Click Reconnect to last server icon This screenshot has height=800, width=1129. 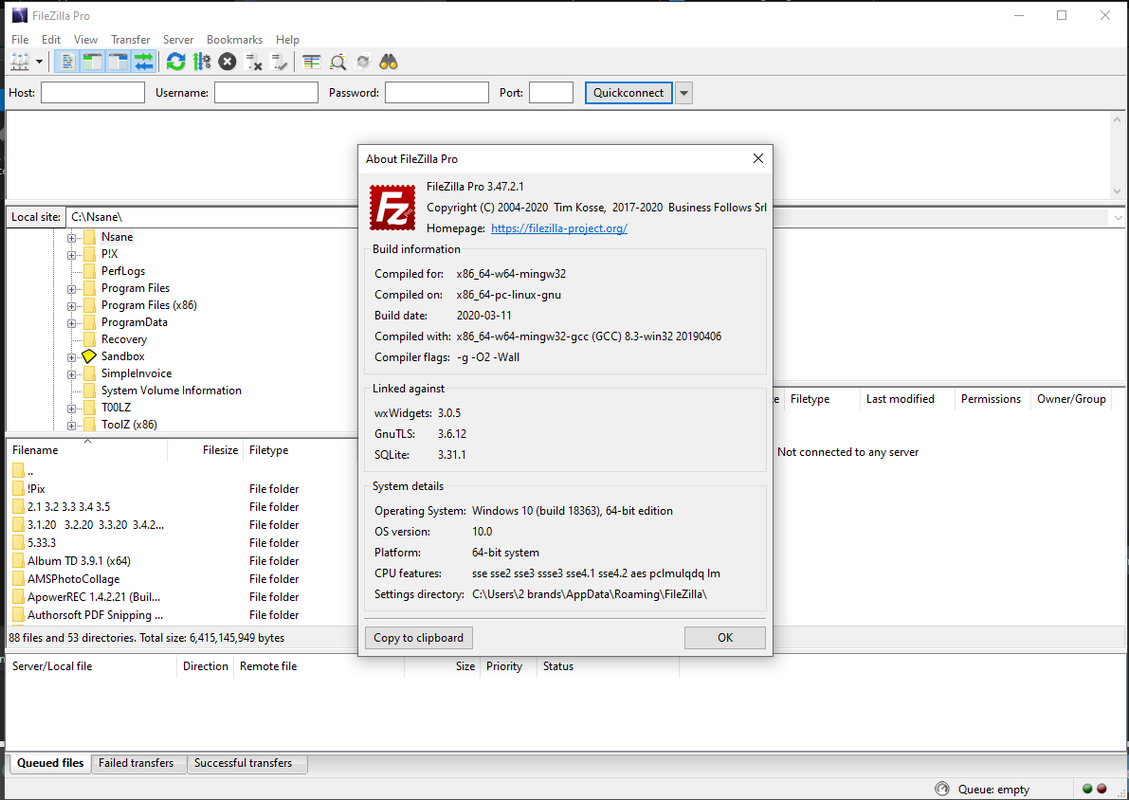[x=279, y=62]
